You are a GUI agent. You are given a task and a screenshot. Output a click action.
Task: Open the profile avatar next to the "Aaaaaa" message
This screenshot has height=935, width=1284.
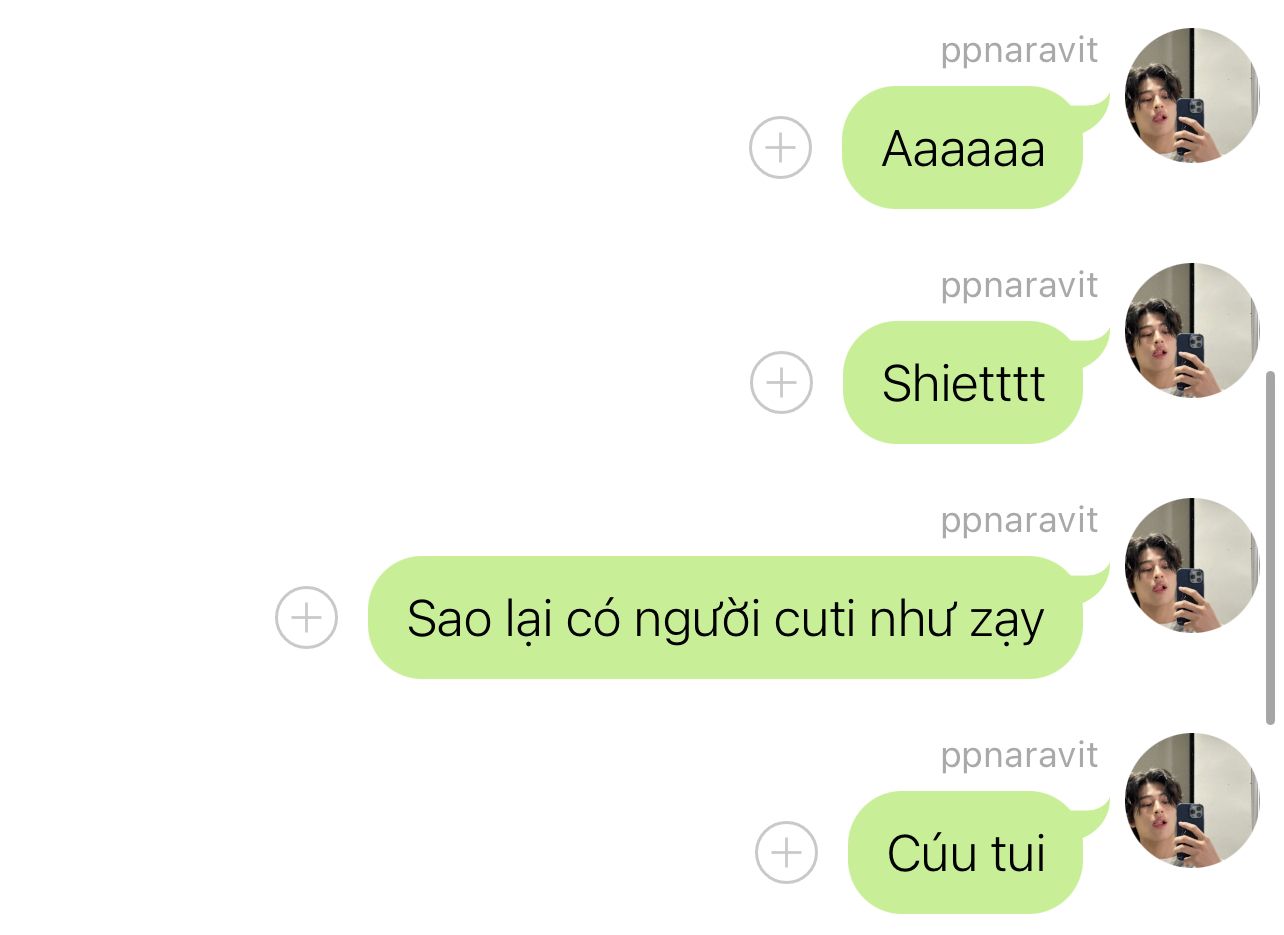pyautogui.click(x=1192, y=95)
